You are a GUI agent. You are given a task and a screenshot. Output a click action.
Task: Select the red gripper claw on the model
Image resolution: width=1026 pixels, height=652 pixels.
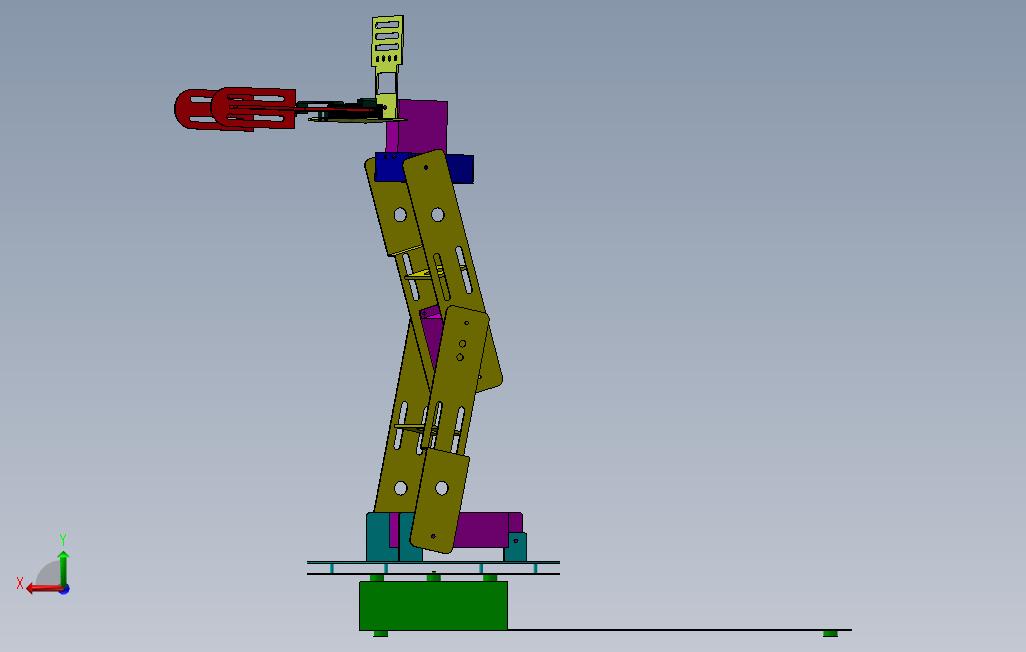[234, 109]
